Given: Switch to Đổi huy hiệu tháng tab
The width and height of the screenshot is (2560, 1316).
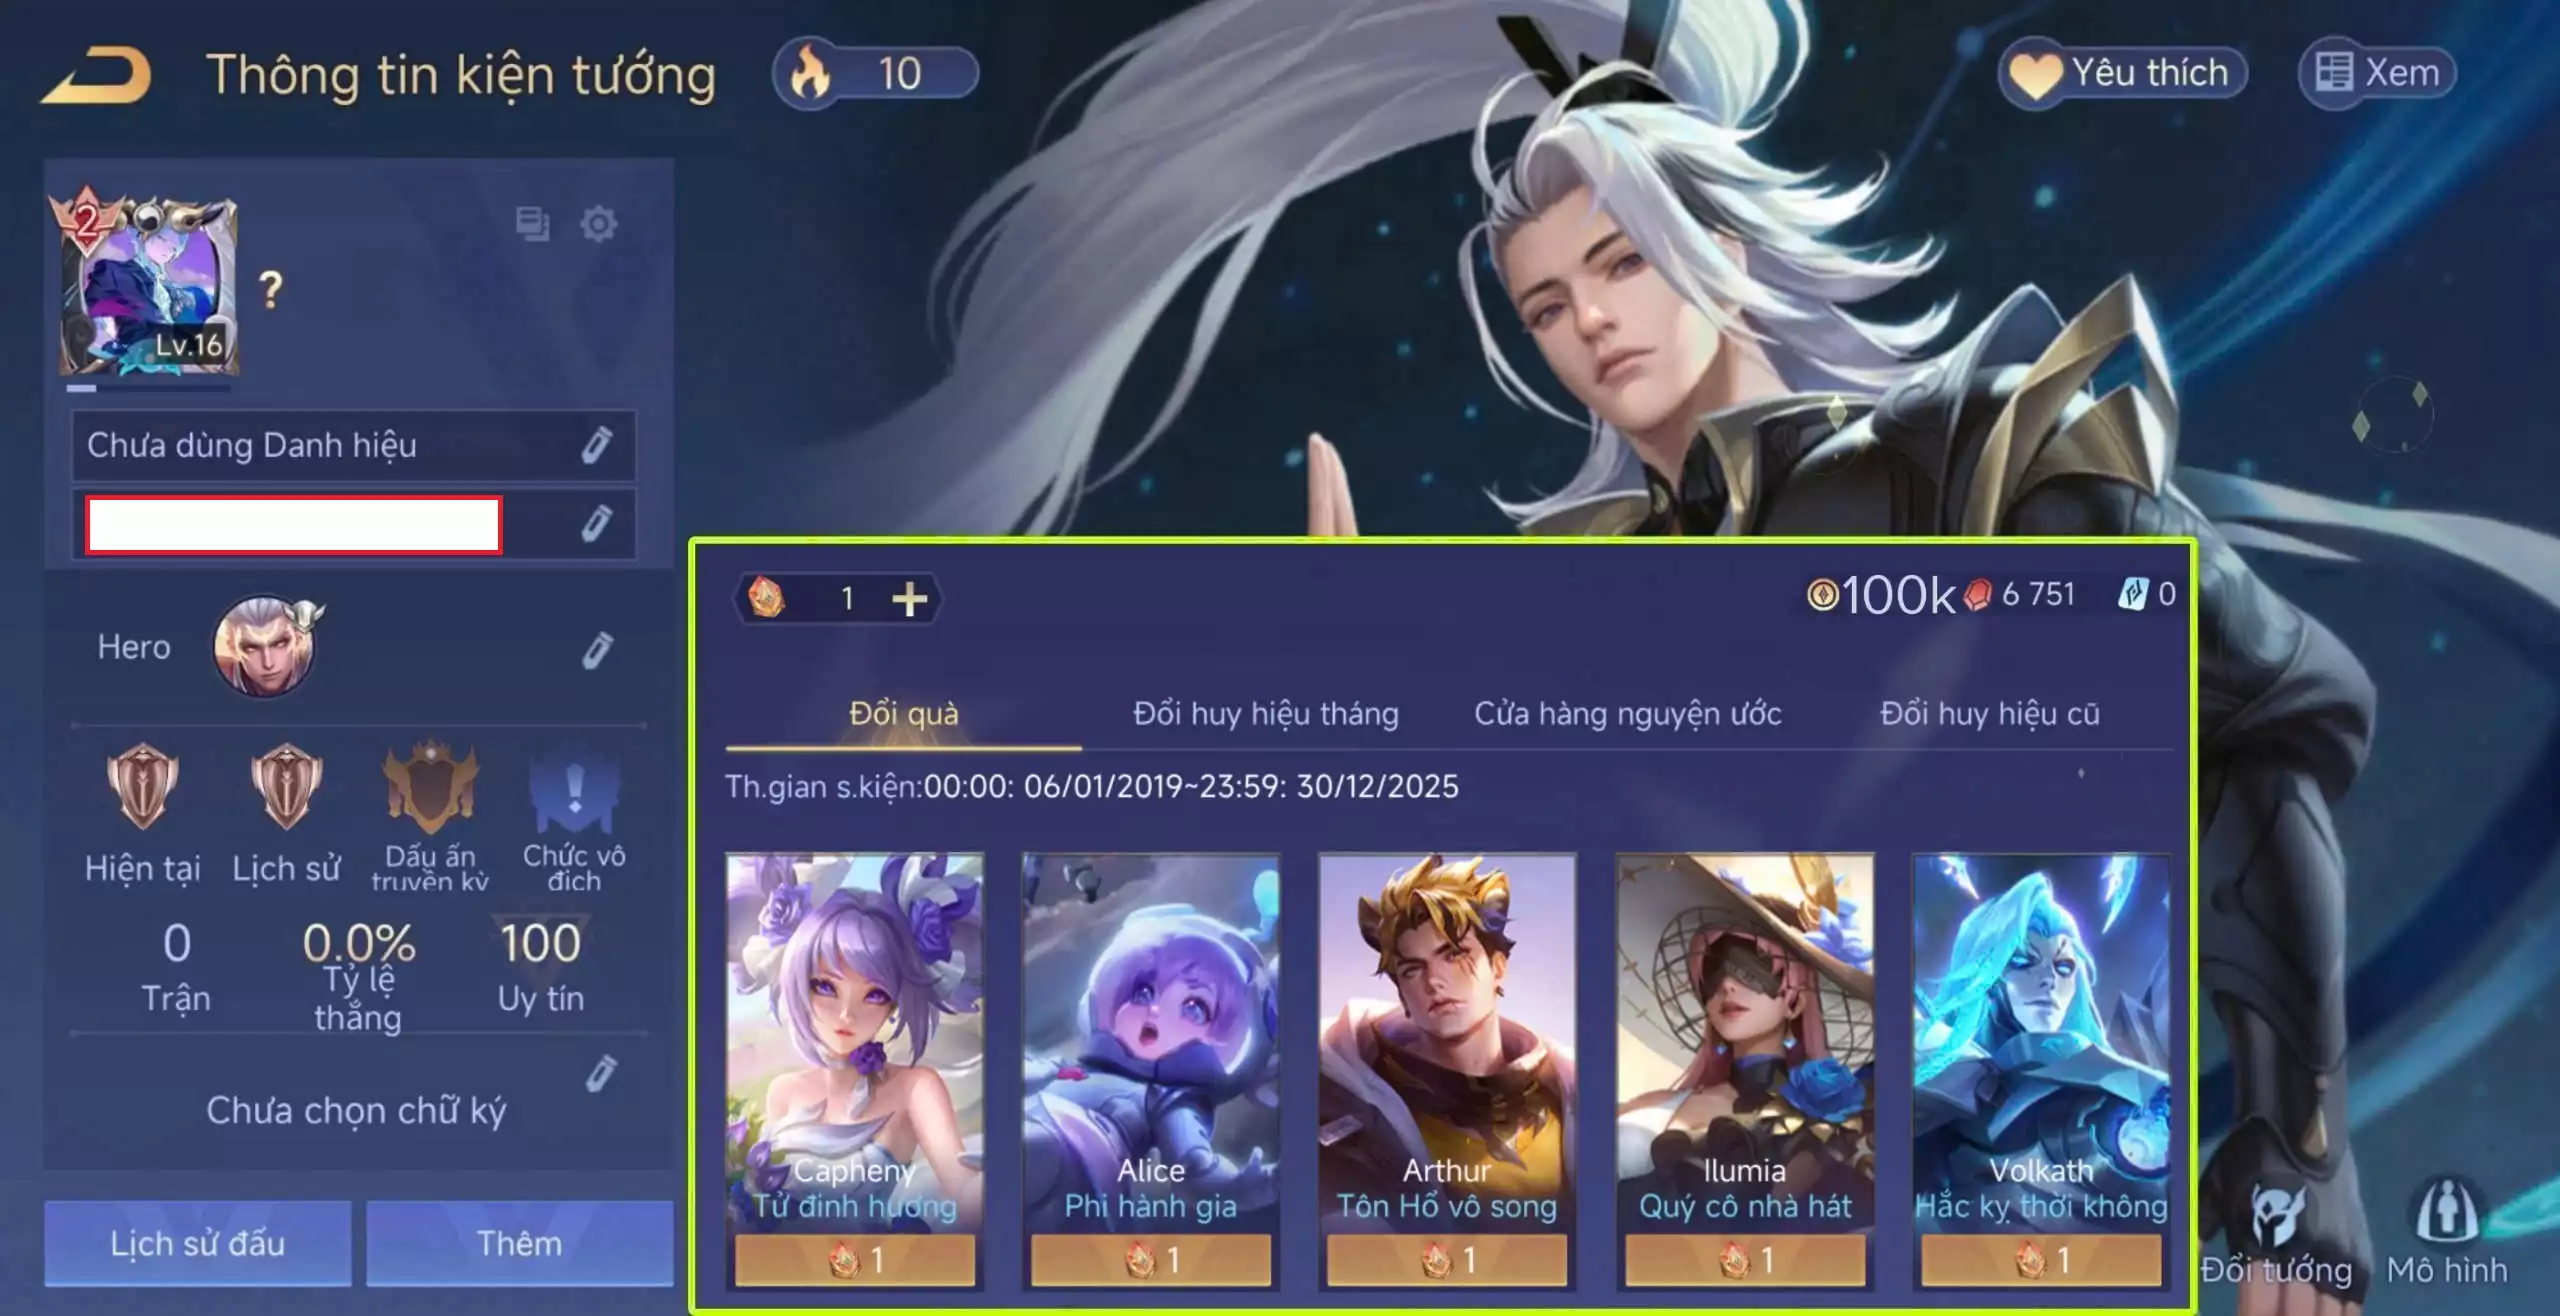Looking at the screenshot, I should click(1265, 714).
